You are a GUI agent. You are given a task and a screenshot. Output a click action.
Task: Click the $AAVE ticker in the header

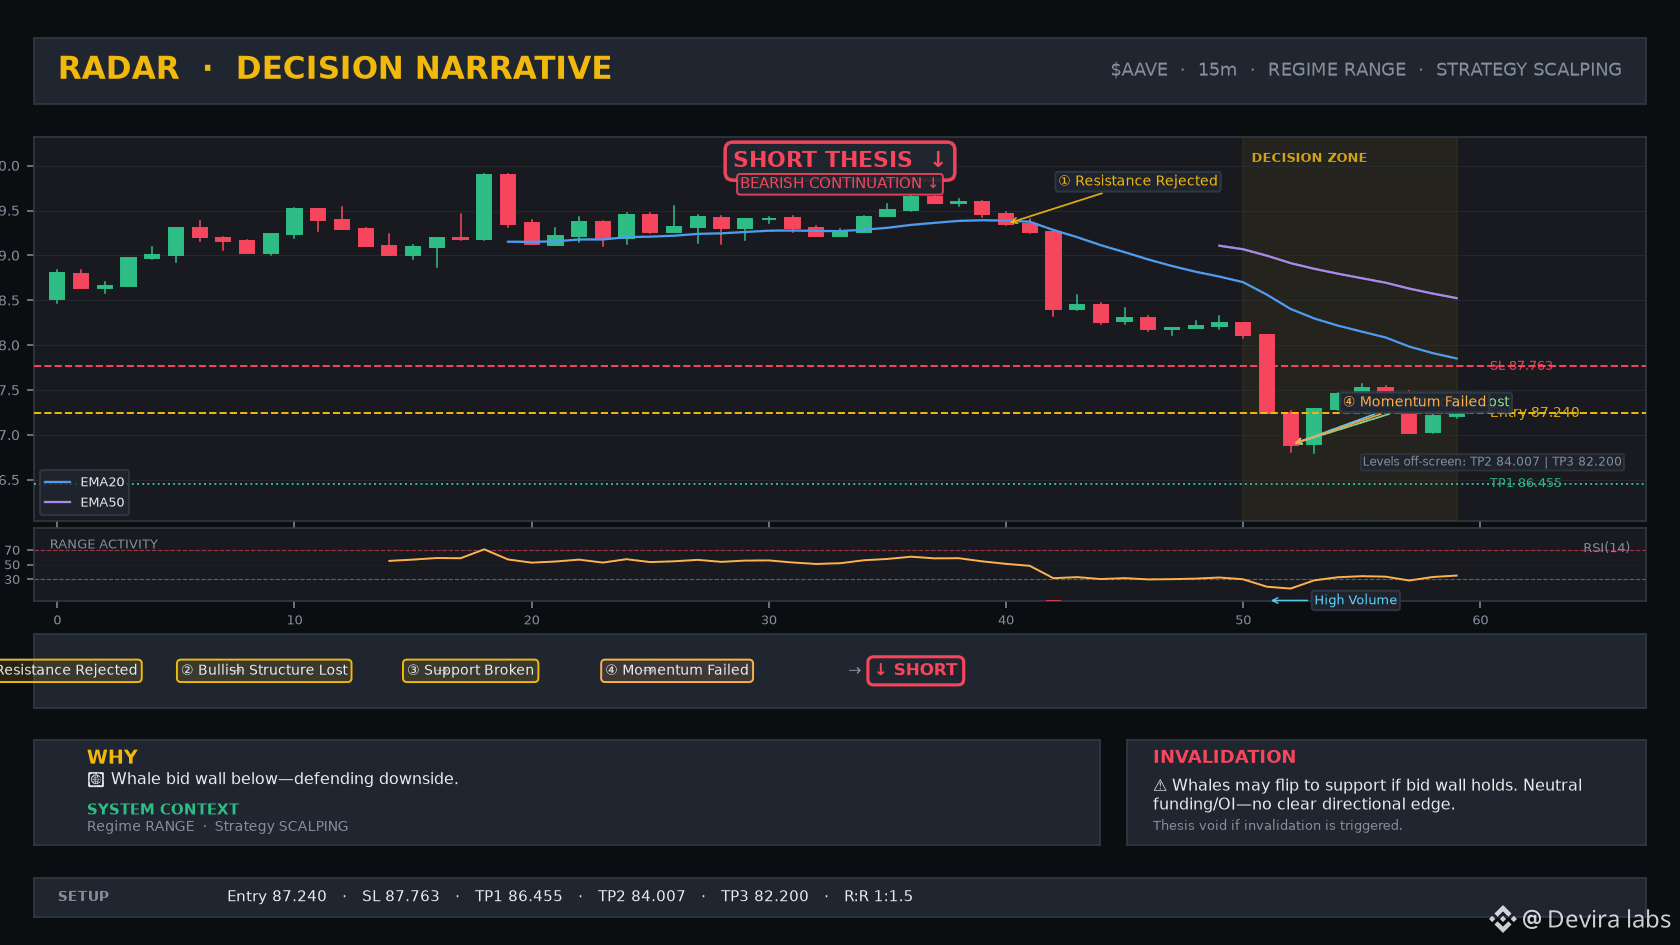[x=1139, y=70]
